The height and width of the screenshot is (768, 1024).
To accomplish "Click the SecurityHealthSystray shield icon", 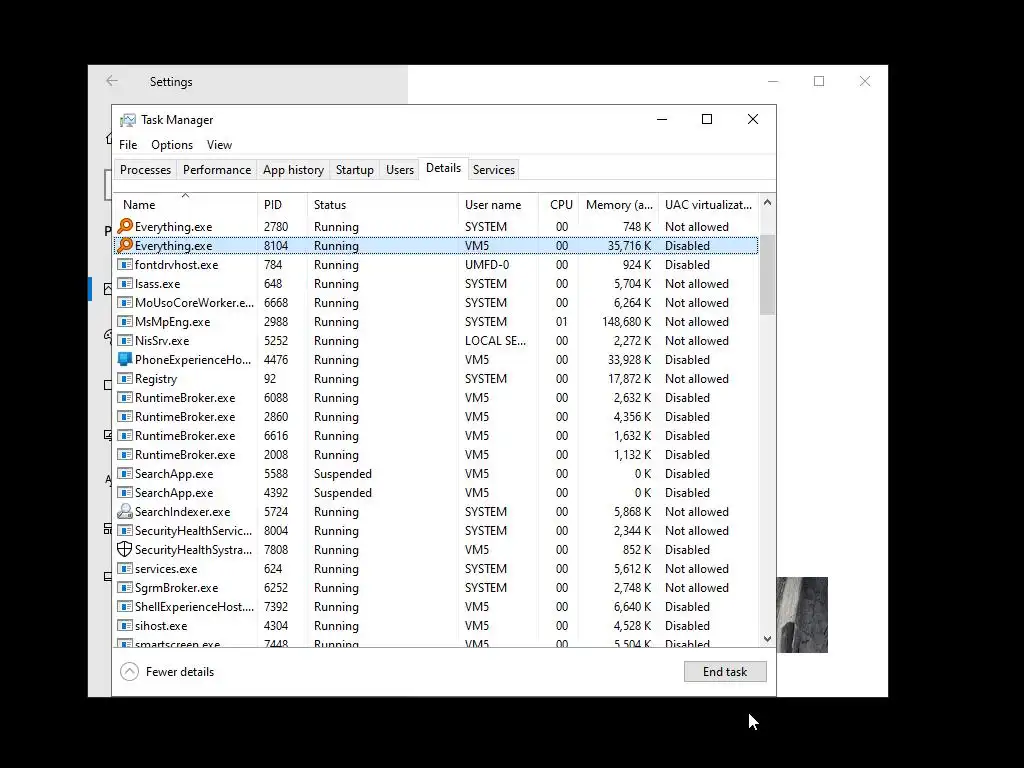I will 125,549.
